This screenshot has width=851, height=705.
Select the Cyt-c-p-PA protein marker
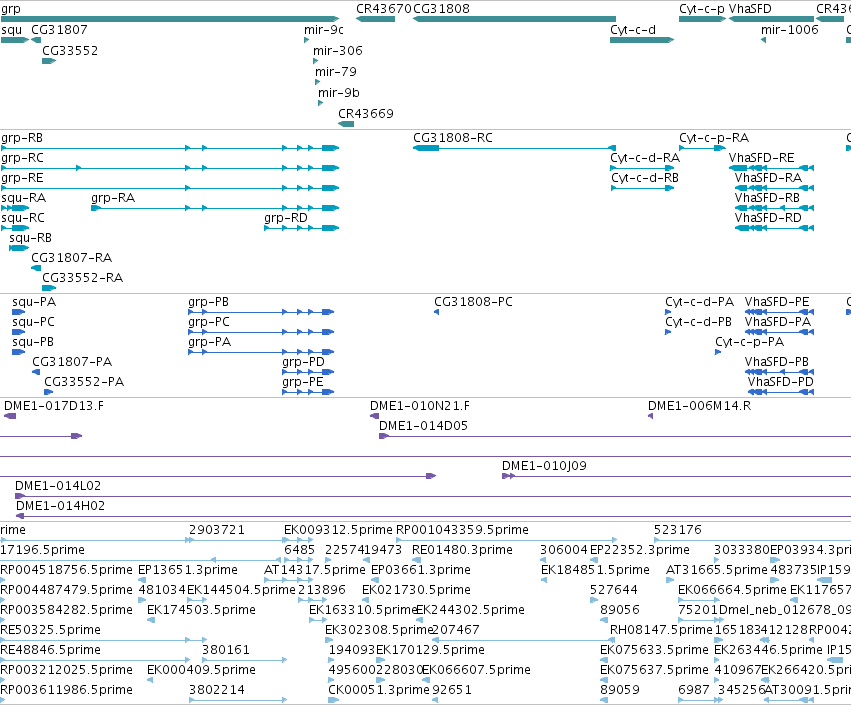(719, 352)
